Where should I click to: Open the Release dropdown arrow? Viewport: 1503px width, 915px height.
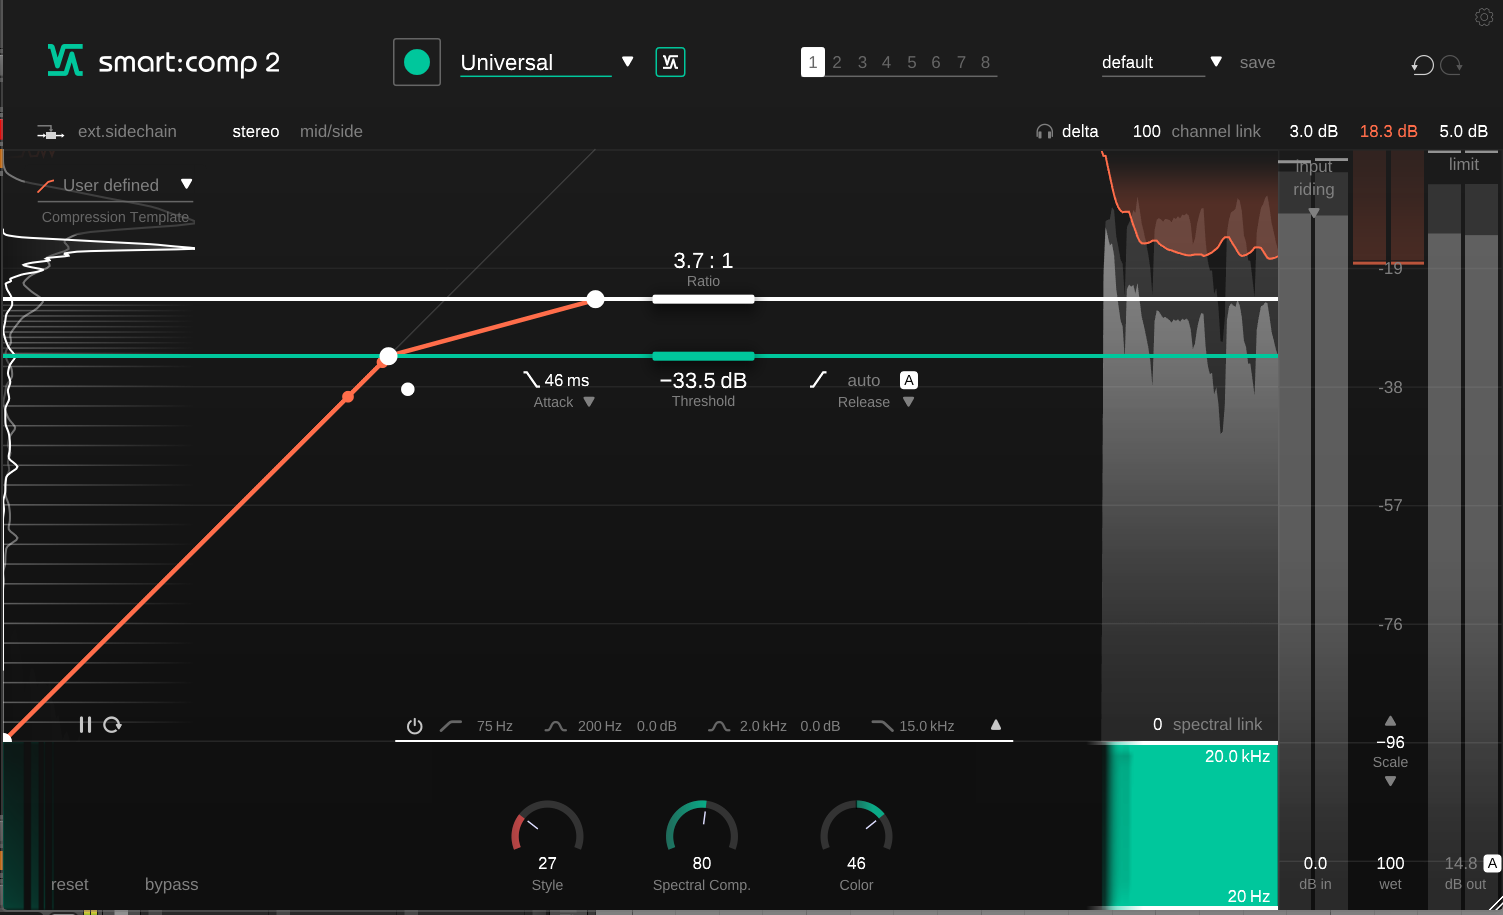coord(908,402)
